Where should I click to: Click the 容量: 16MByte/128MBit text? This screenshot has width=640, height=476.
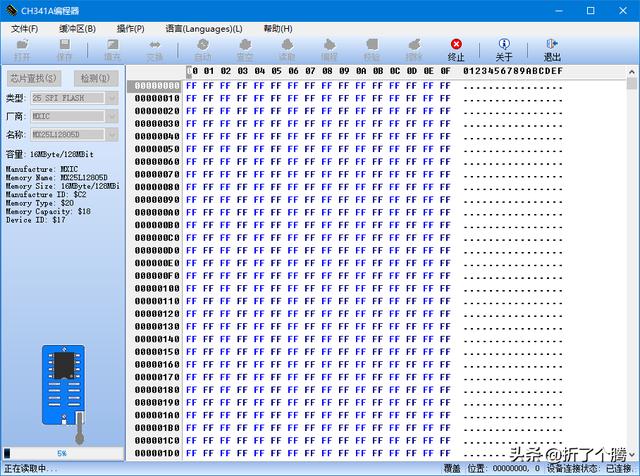point(50,154)
